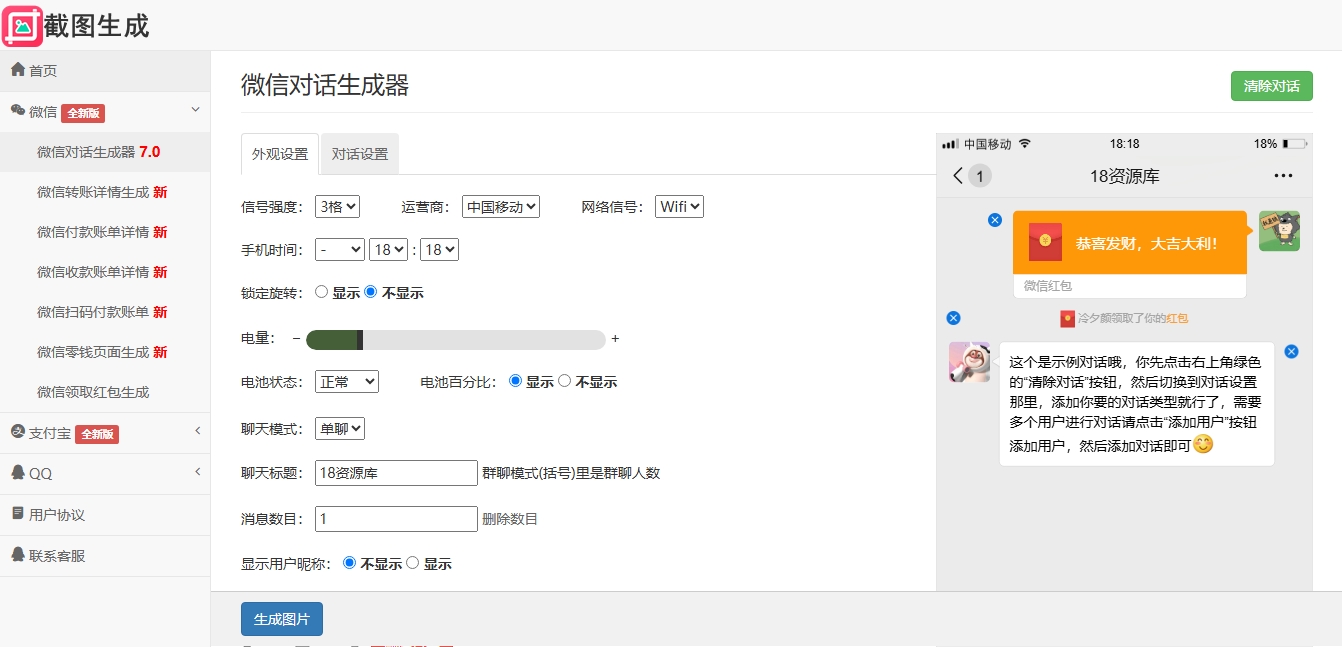
Task: Click the wifi icon in phone status bar
Action: [1024, 144]
